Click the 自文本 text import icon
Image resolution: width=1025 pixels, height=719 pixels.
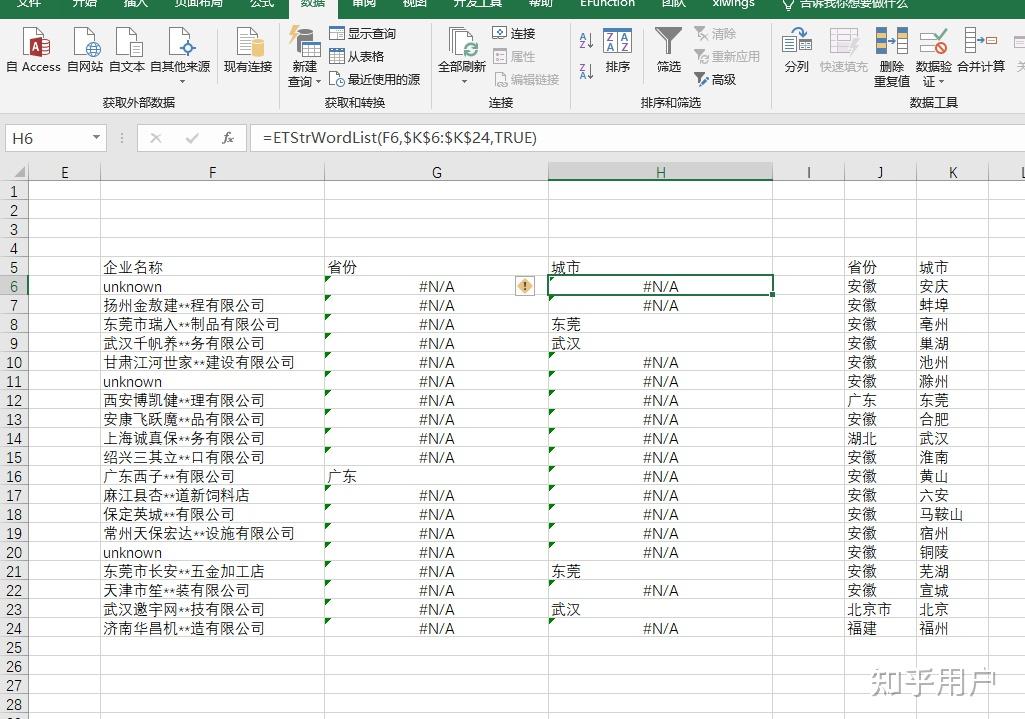pyautogui.click(x=127, y=49)
